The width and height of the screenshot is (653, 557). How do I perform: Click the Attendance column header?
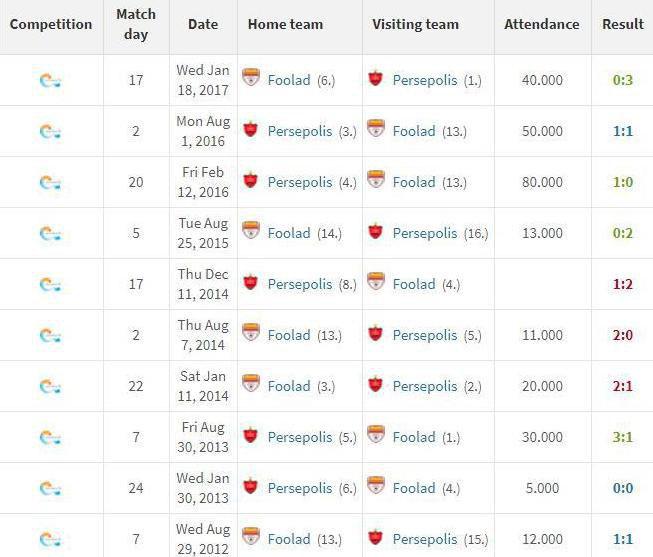(x=541, y=24)
